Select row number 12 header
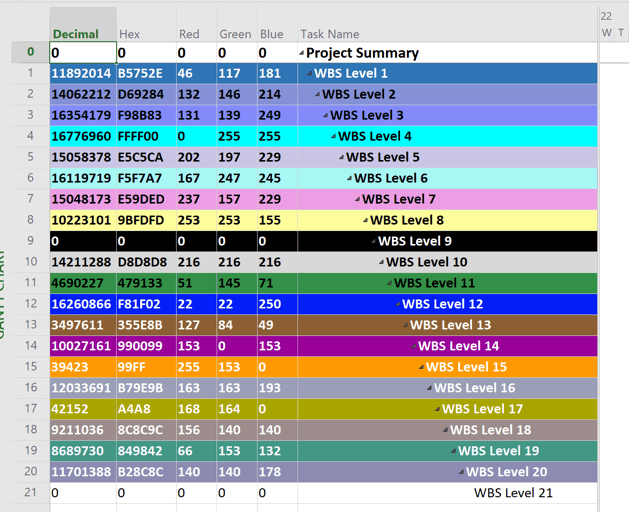This screenshot has width=629, height=512. pyautogui.click(x=30, y=304)
